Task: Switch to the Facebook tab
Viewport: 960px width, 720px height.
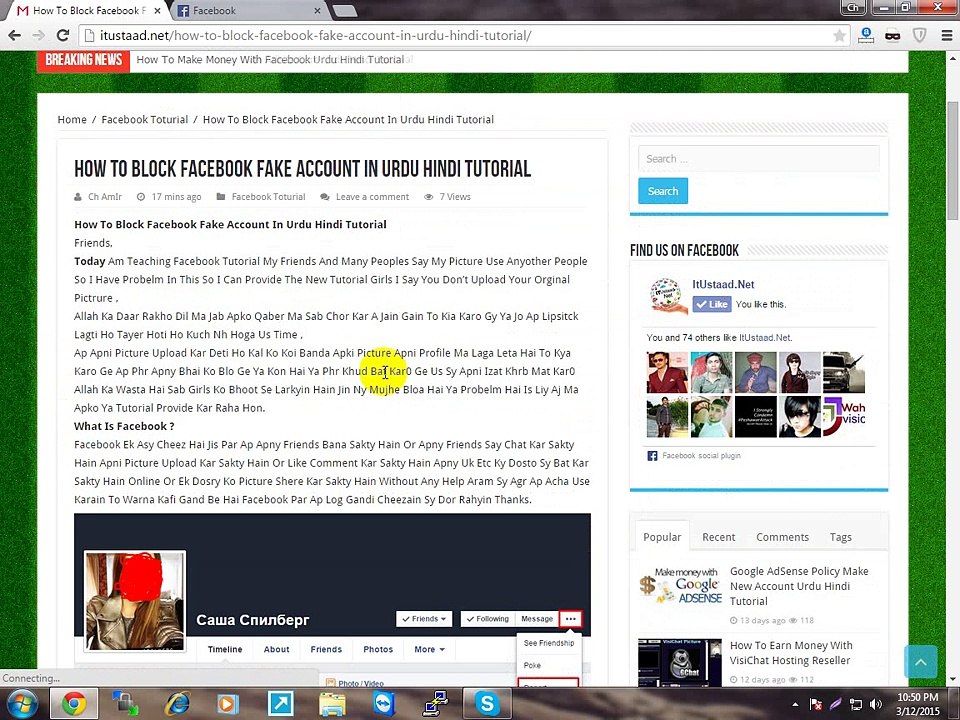Action: (x=248, y=10)
